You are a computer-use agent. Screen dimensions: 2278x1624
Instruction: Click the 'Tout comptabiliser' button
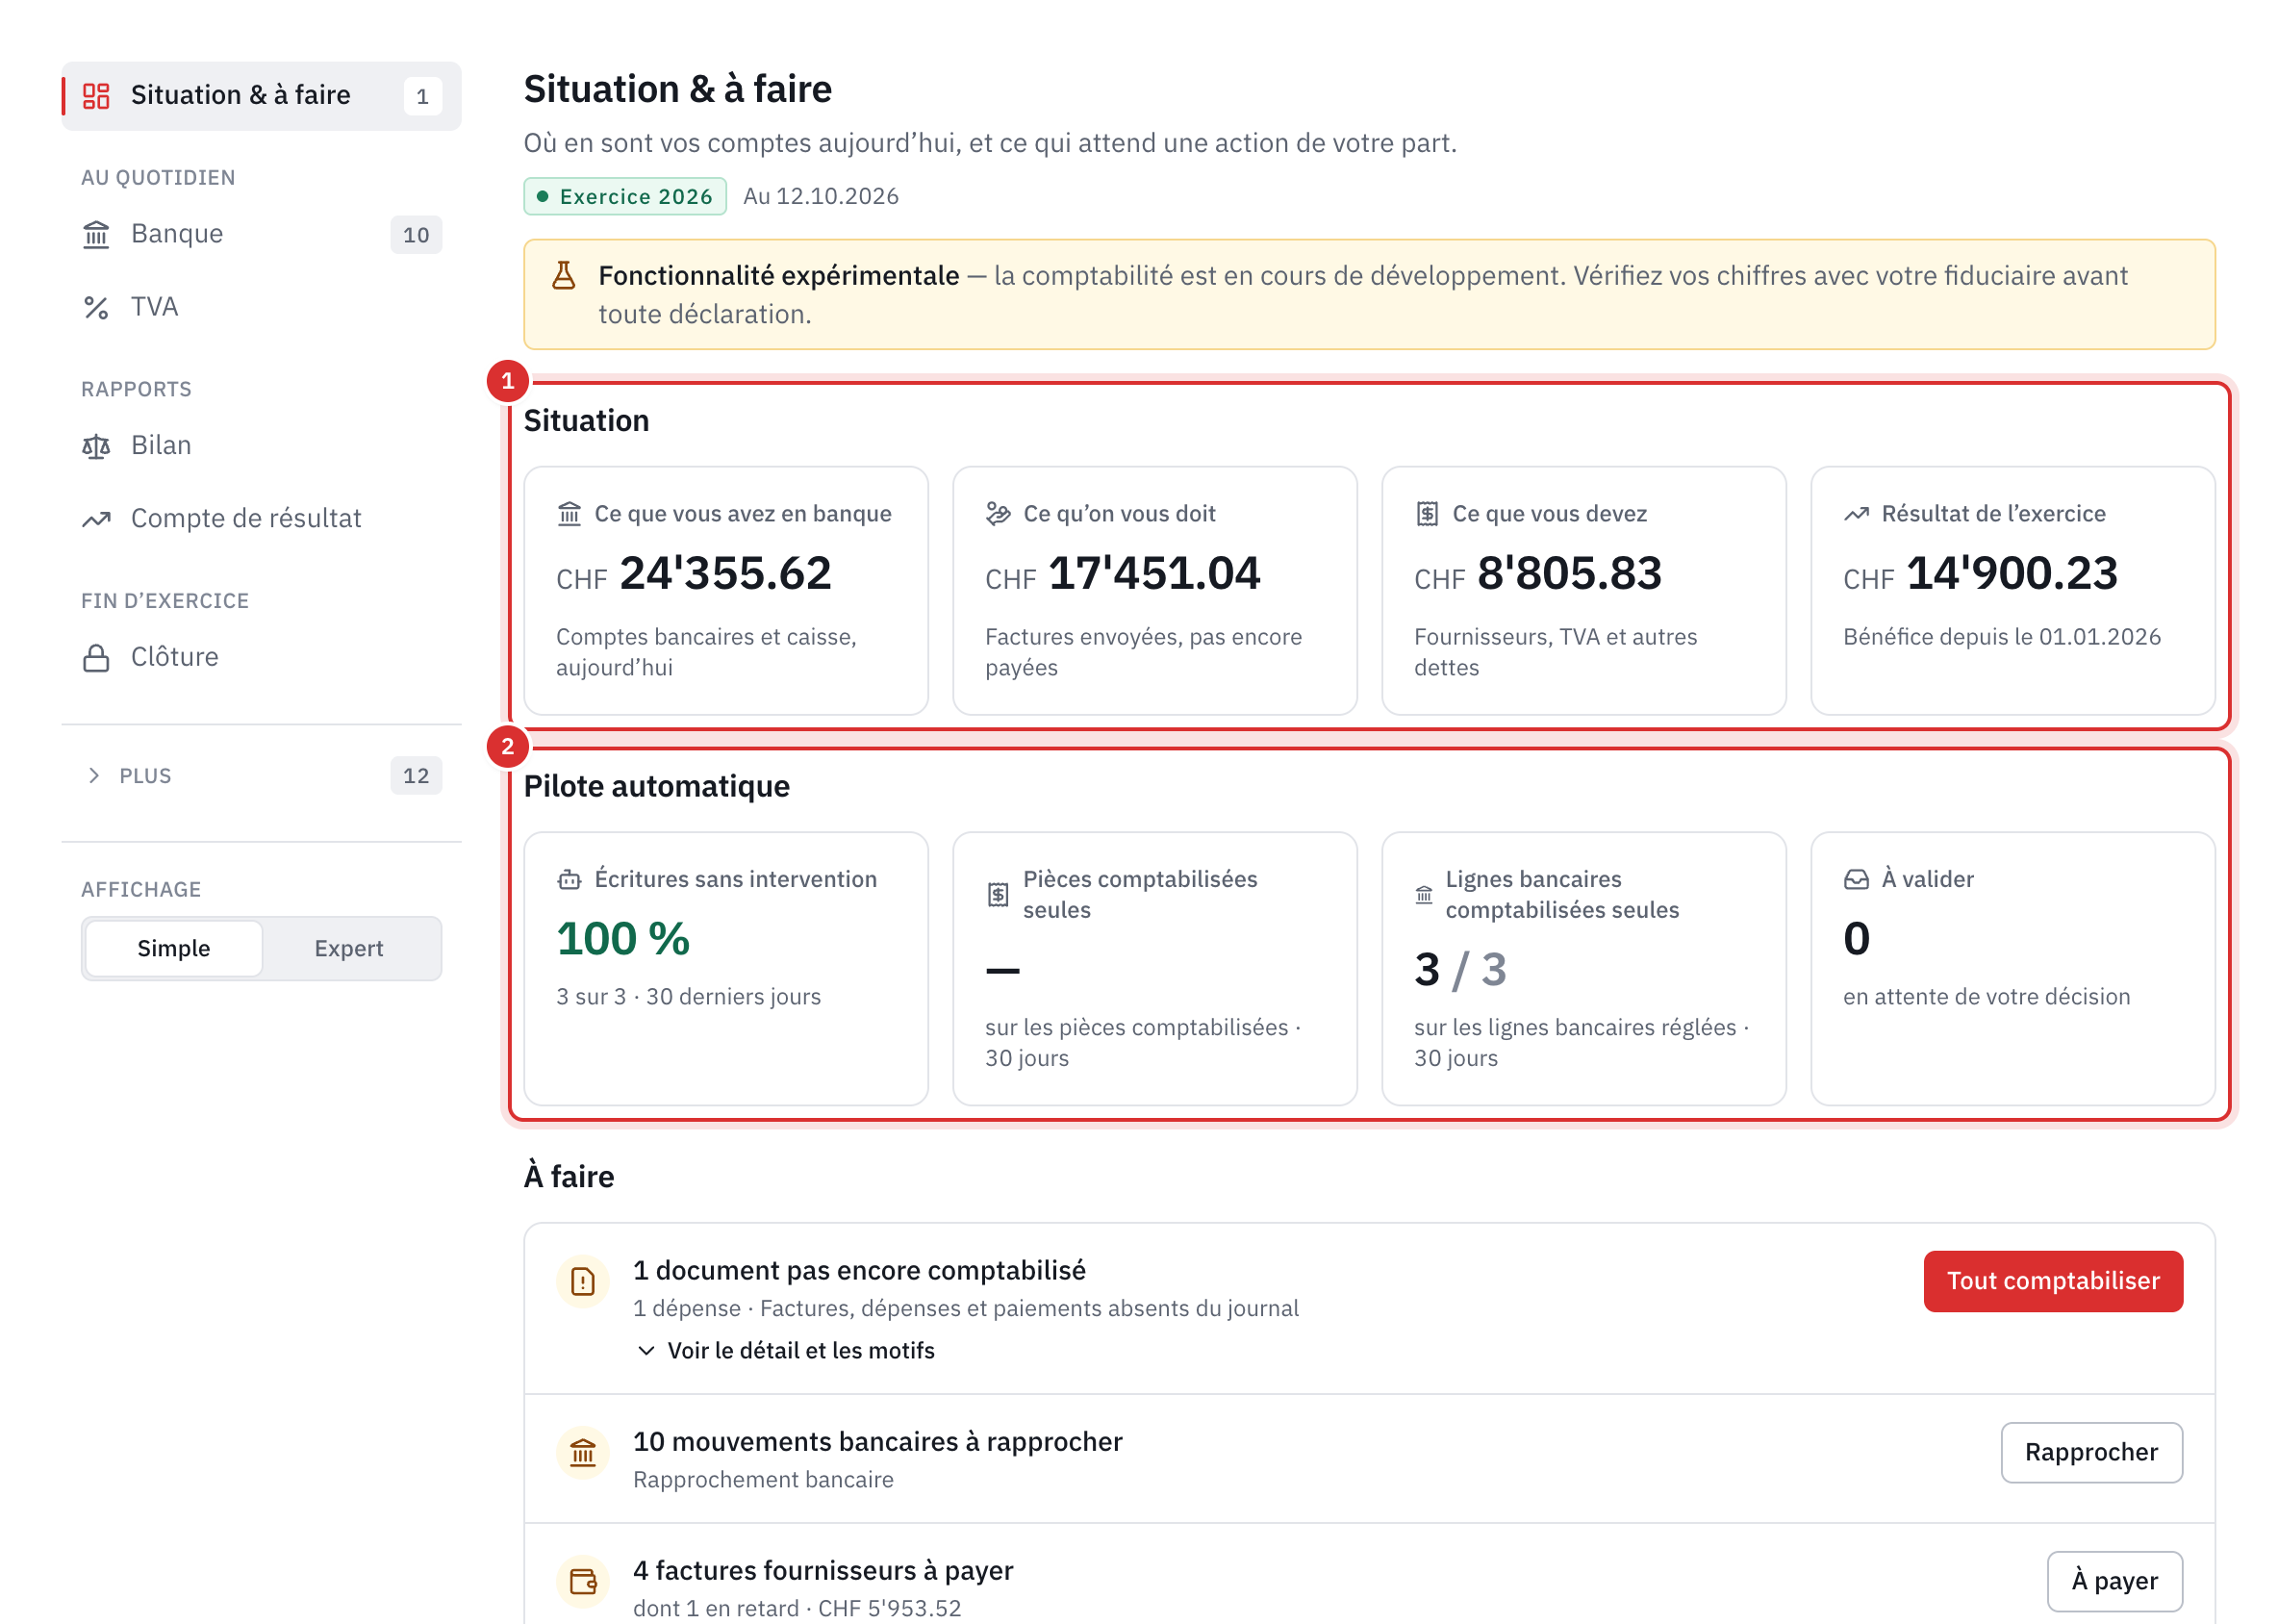point(2054,1282)
